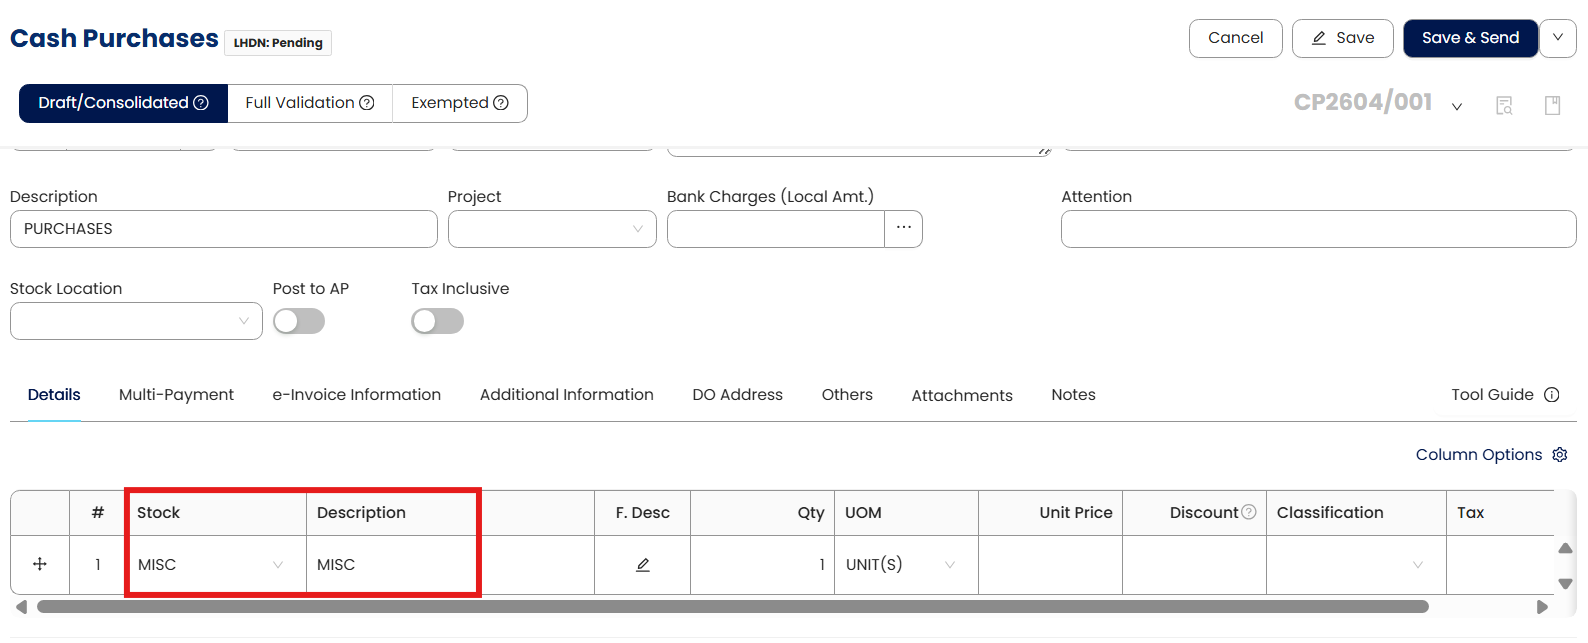Click the Cancel button
This screenshot has height=643, width=1588.
pos(1235,38)
